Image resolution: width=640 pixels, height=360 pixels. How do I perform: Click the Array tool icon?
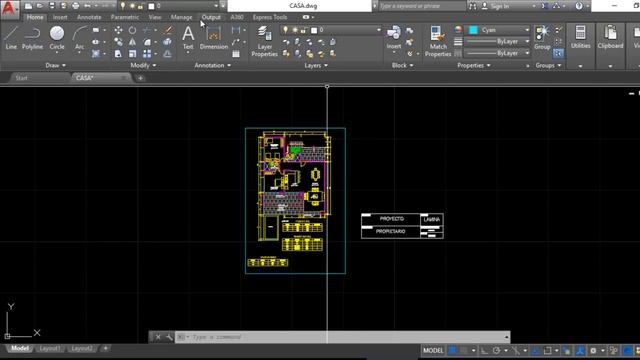coord(147,54)
